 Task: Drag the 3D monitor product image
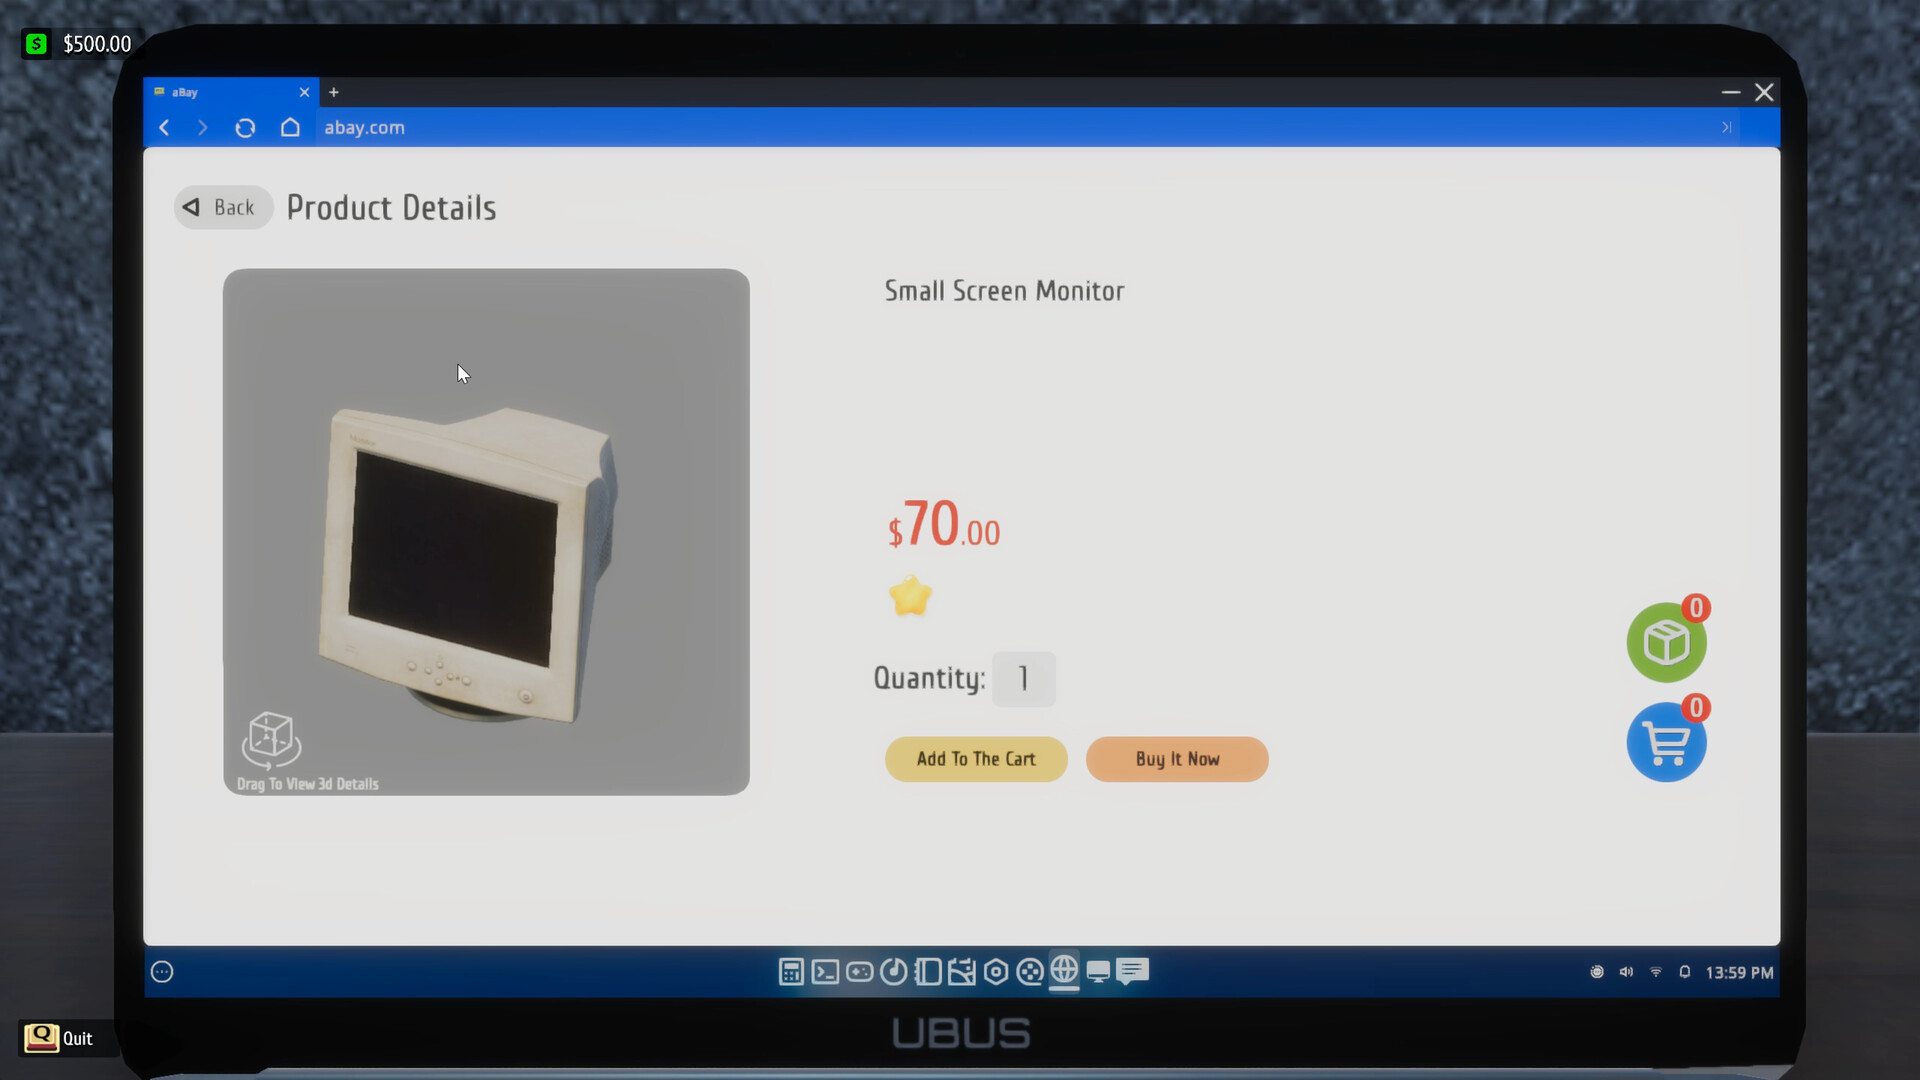click(x=488, y=531)
